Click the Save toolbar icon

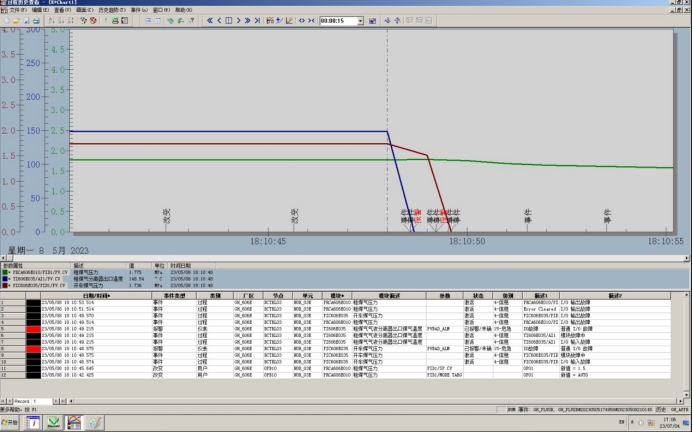[x=27, y=21]
